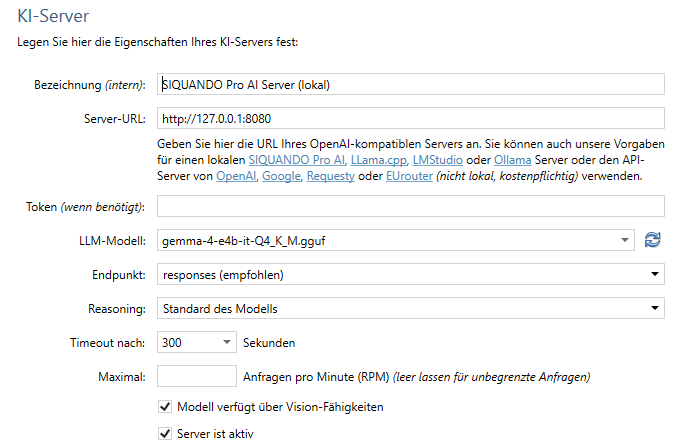This screenshot has width=678, height=448.
Task: Toggle the Vision-Fähigkeiten checkbox
Action: [165, 407]
